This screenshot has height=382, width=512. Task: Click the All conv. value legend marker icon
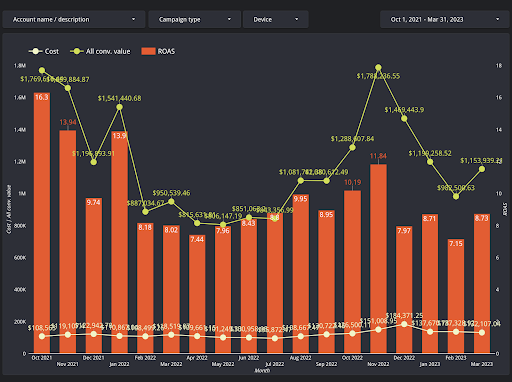77,51
